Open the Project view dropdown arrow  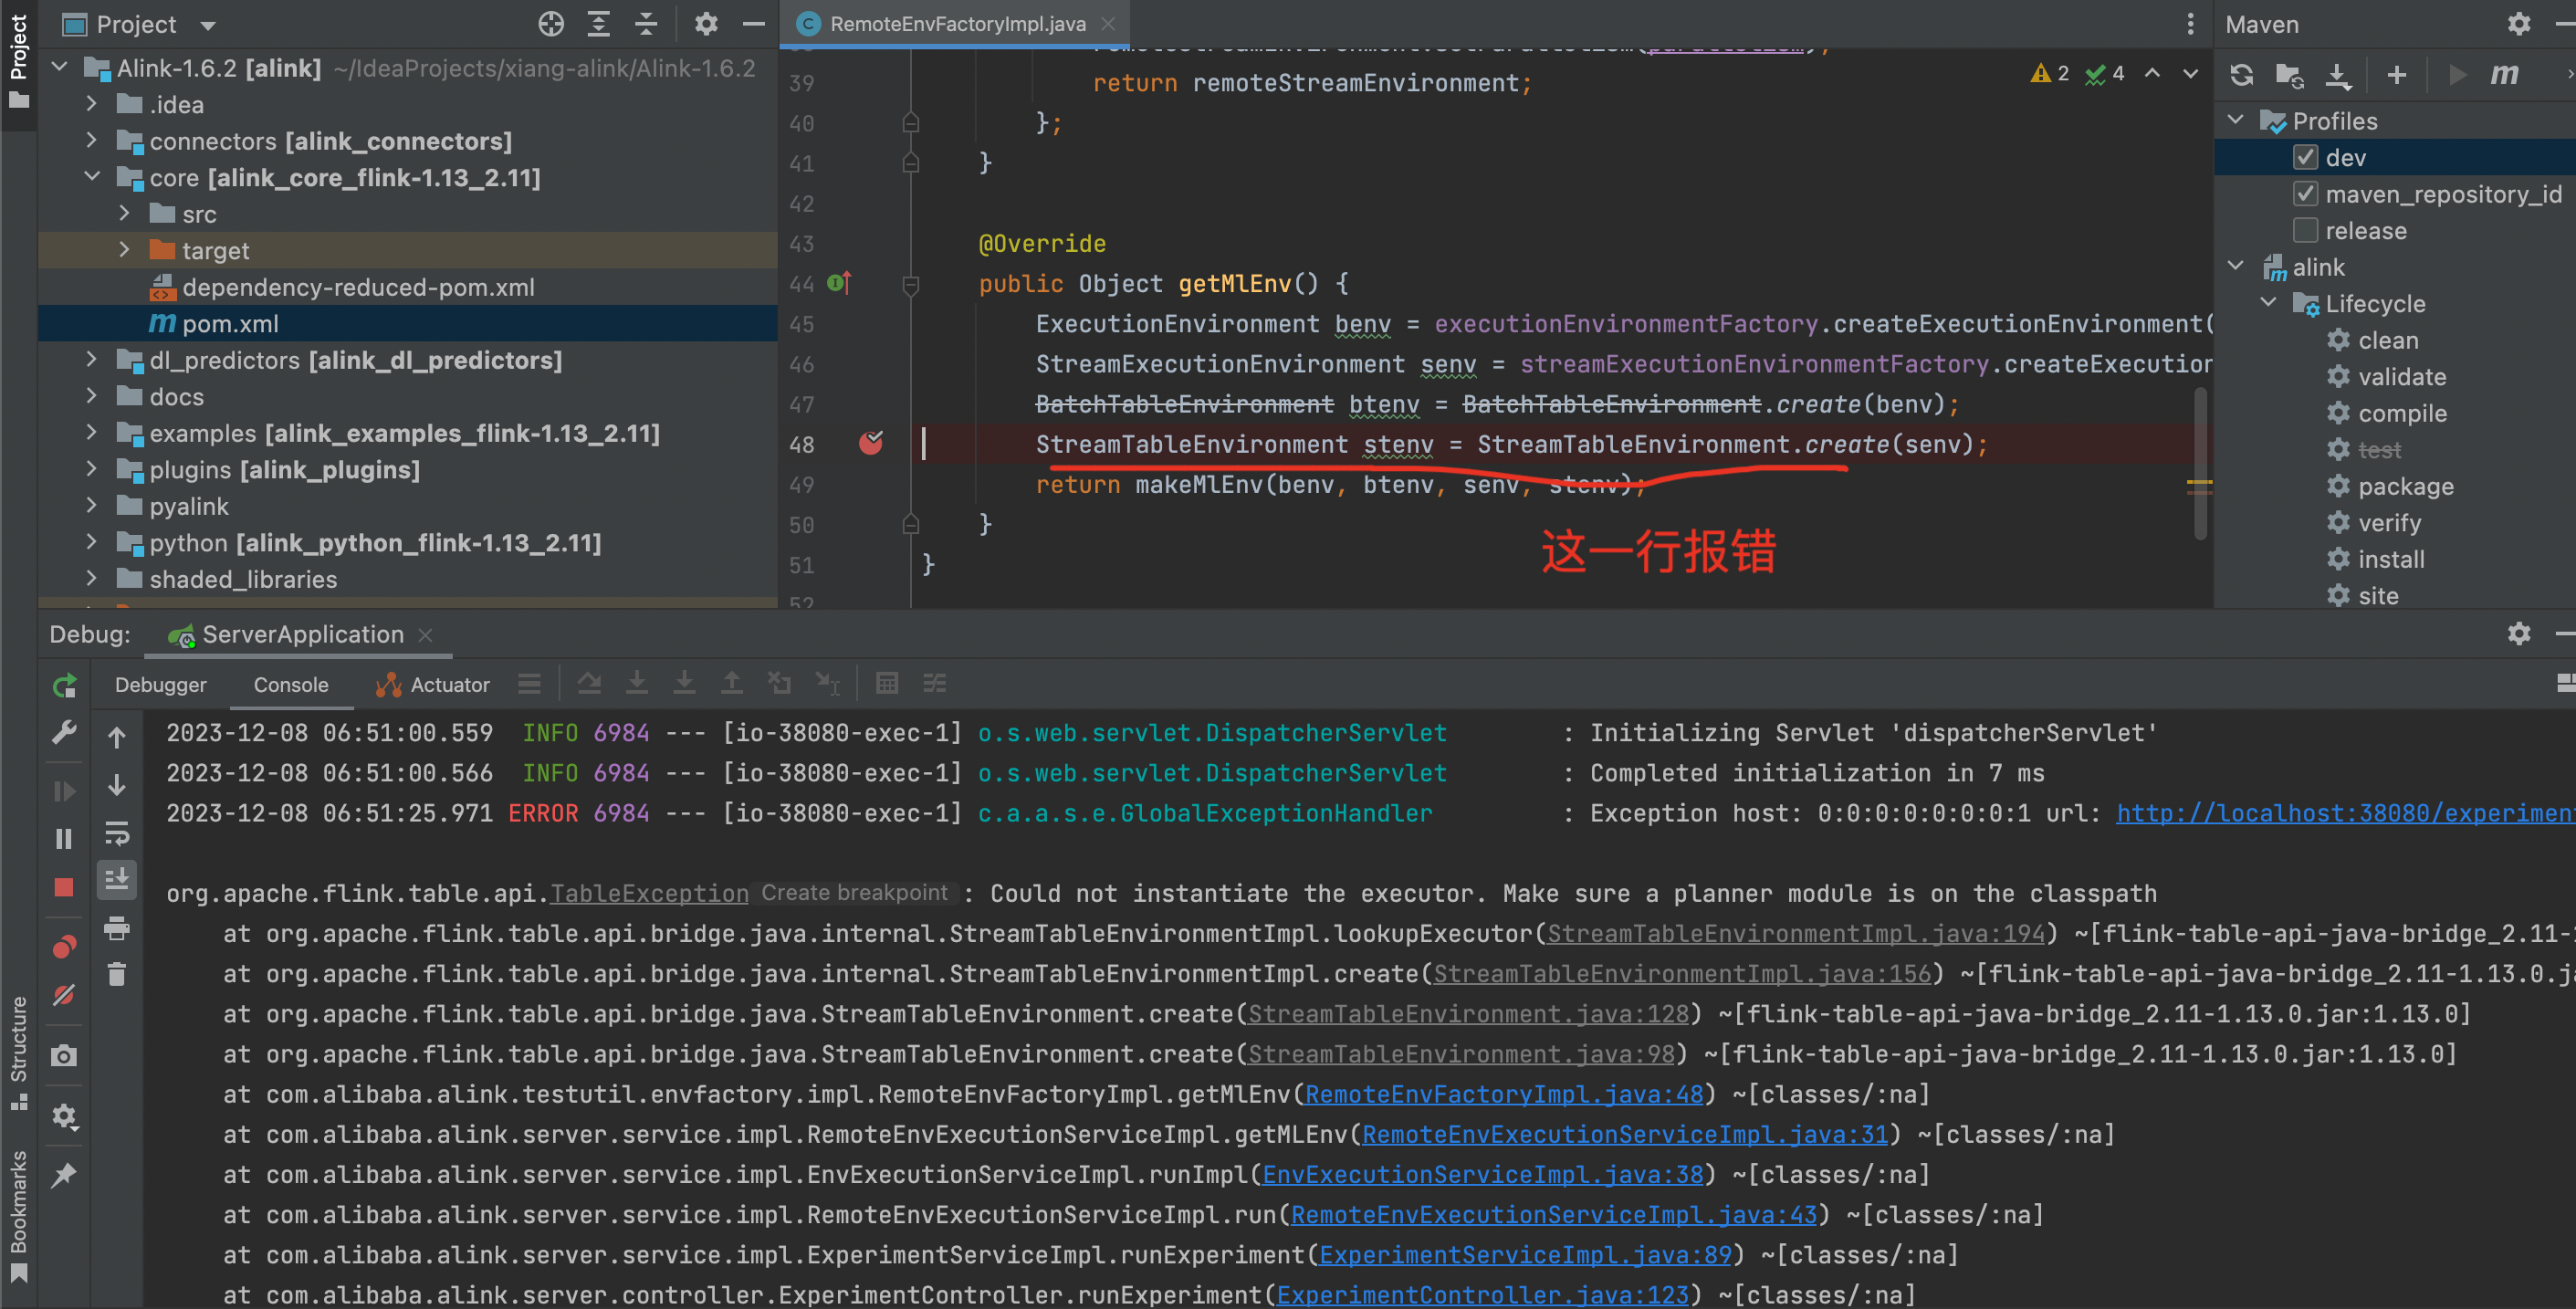(x=208, y=25)
